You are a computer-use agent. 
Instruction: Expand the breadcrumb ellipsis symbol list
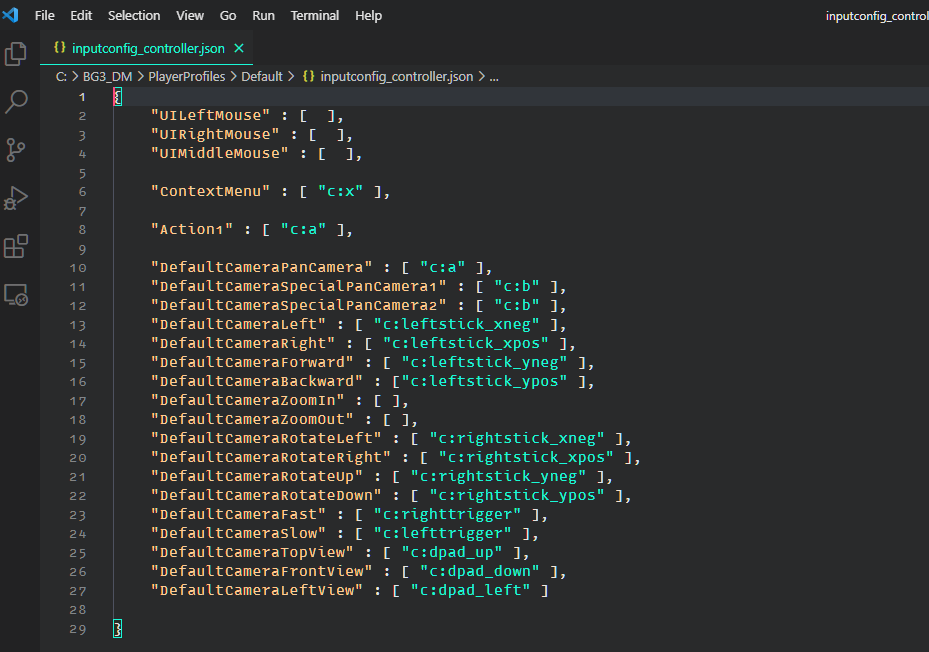(493, 76)
